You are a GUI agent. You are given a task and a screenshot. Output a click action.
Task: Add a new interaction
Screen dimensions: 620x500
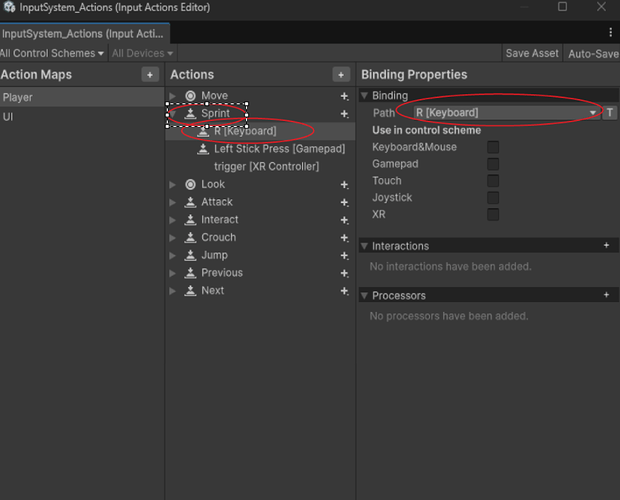pyautogui.click(x=606, y=245)
